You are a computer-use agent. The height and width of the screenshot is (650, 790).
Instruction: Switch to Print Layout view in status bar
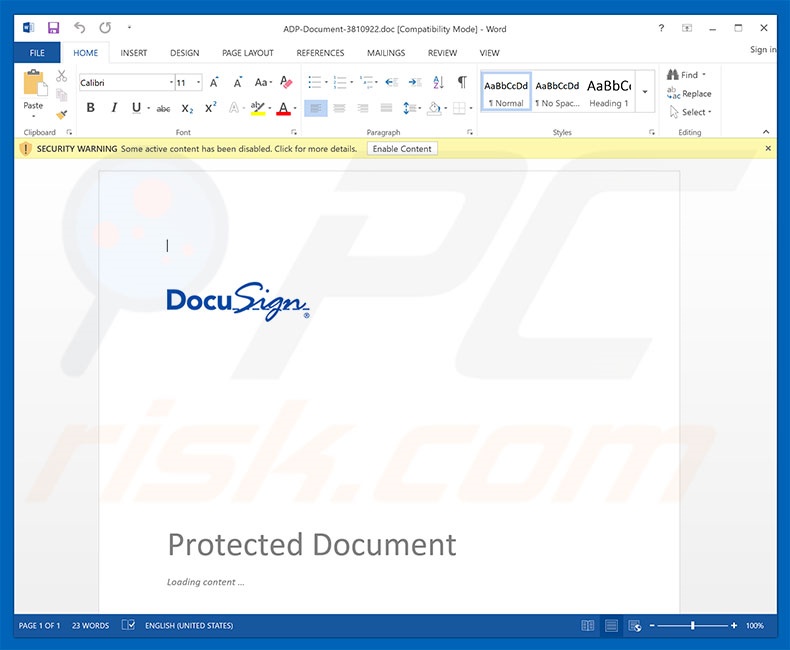[x=611, y=626]
